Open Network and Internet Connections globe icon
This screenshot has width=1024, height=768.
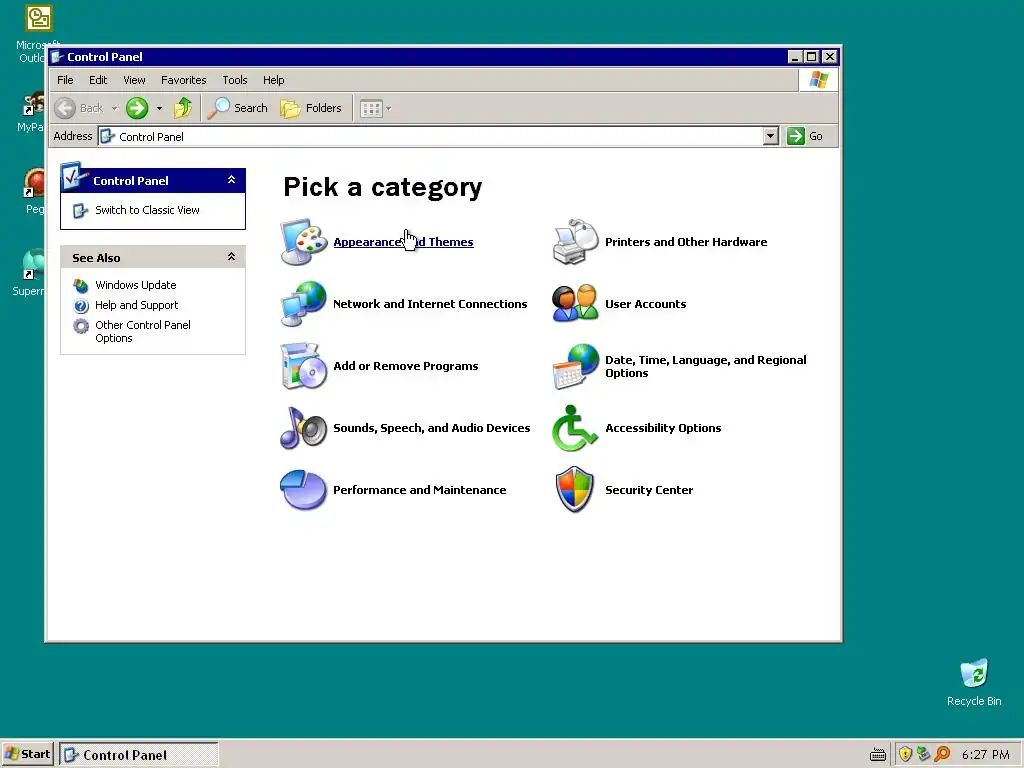tap(304, 304)
